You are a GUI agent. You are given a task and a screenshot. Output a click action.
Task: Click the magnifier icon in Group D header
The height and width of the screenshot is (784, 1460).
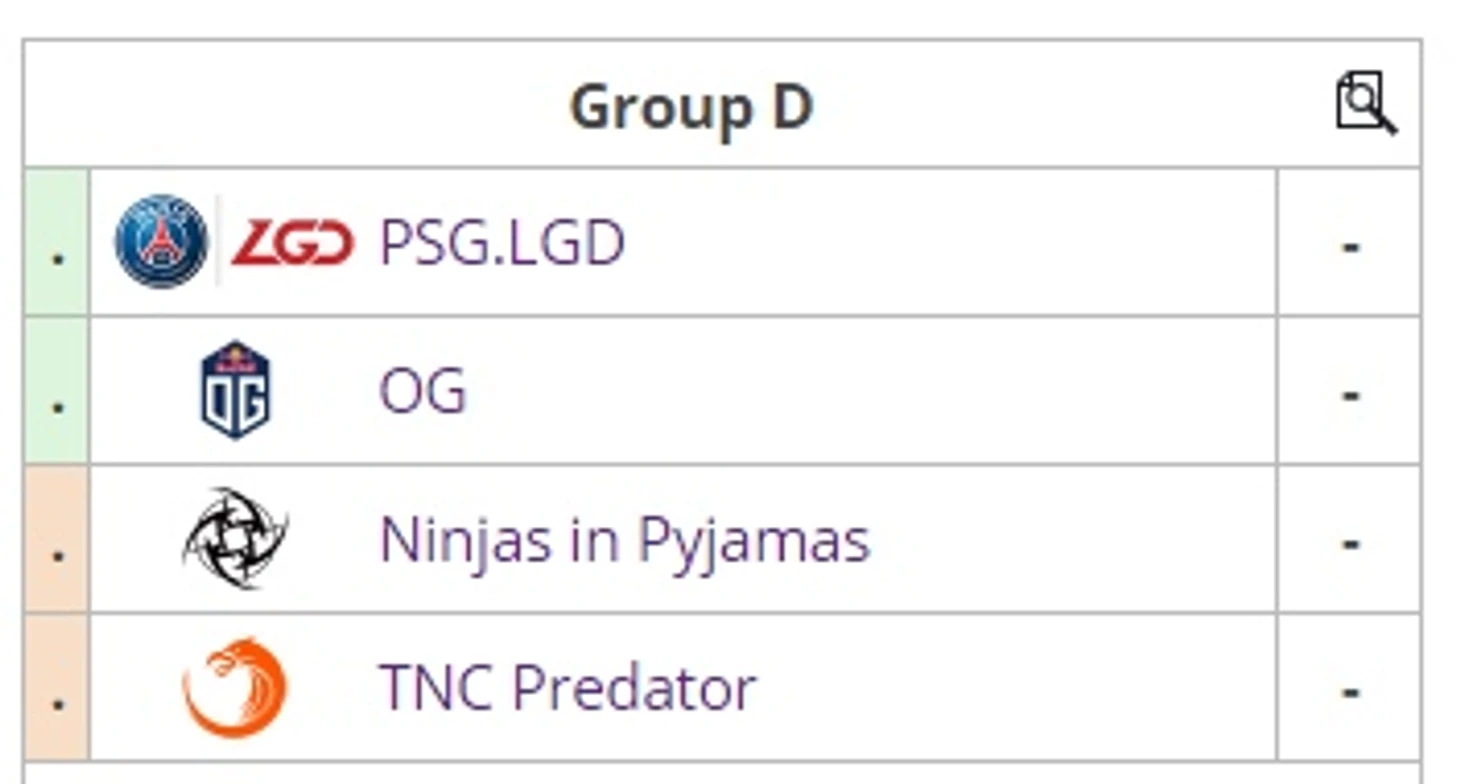[1365, 102]
